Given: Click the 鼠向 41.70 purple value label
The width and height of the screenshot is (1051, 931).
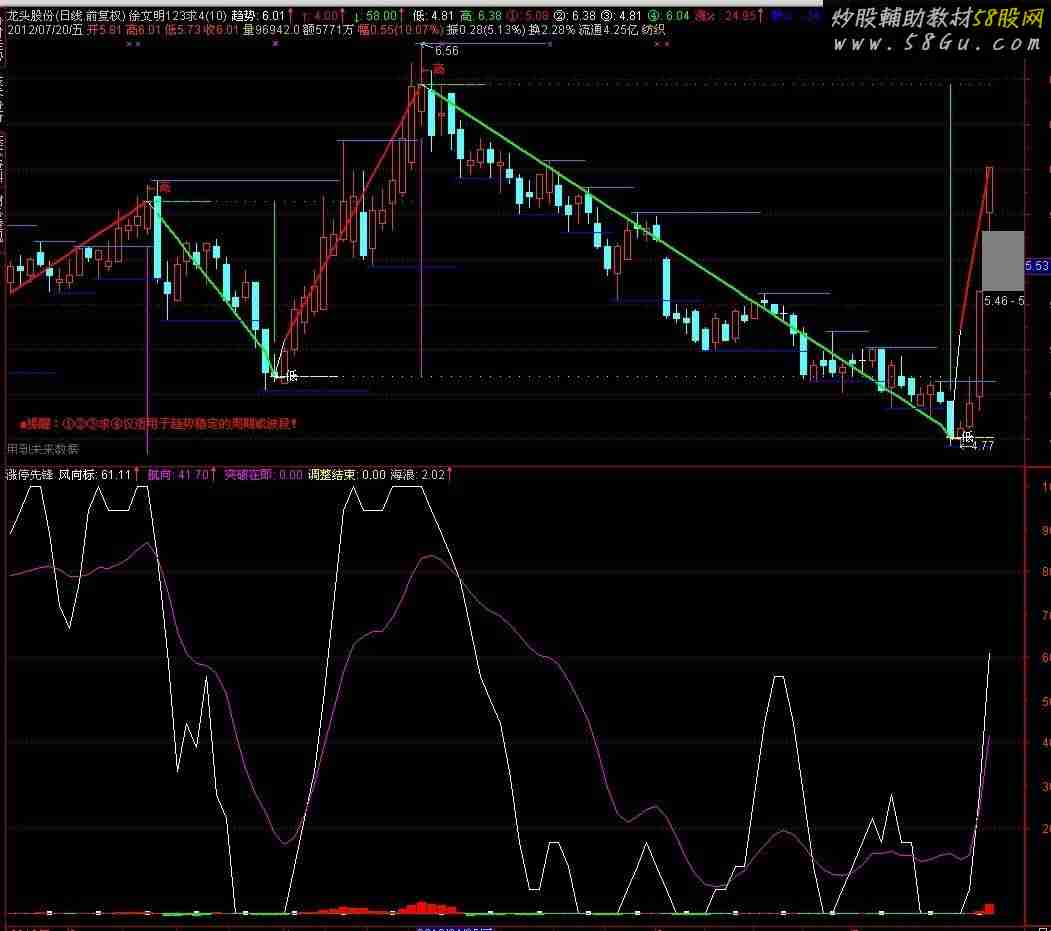Looking at the screenshot, I should pos(177,475).
